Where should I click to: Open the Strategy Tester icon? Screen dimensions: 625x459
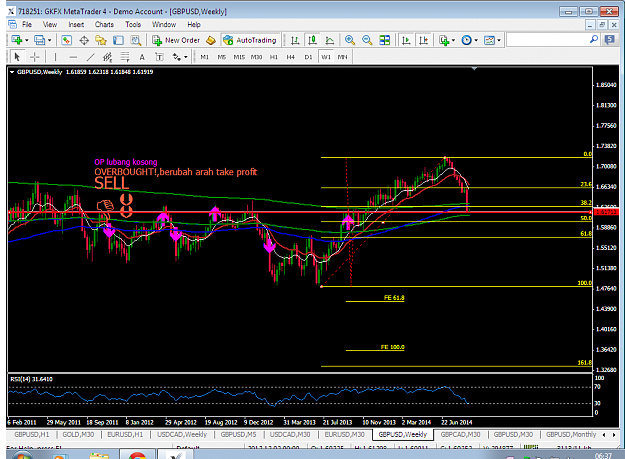click(136, 40)
